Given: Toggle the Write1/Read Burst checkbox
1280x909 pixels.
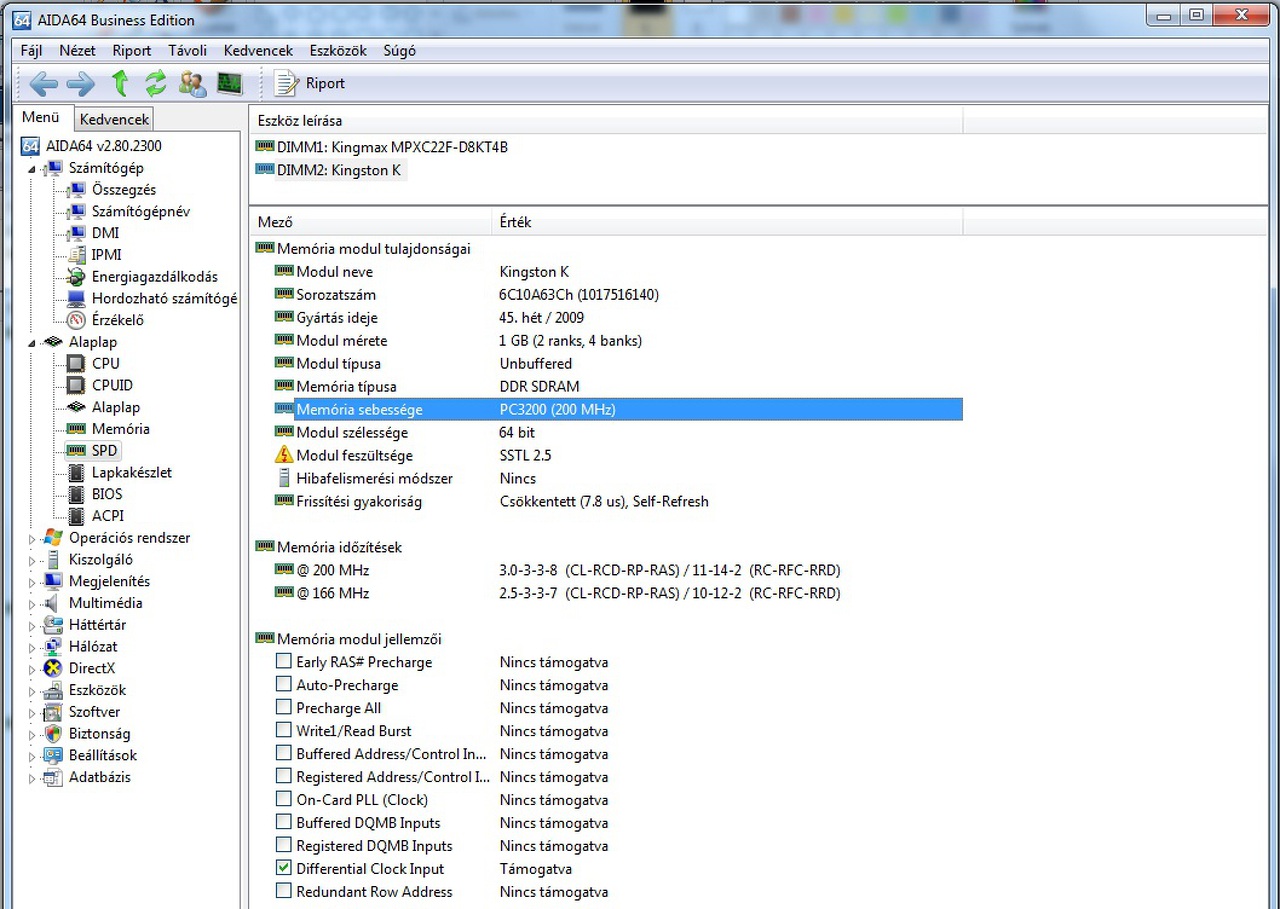Looking at the screenshot, I should click(284, 730).
